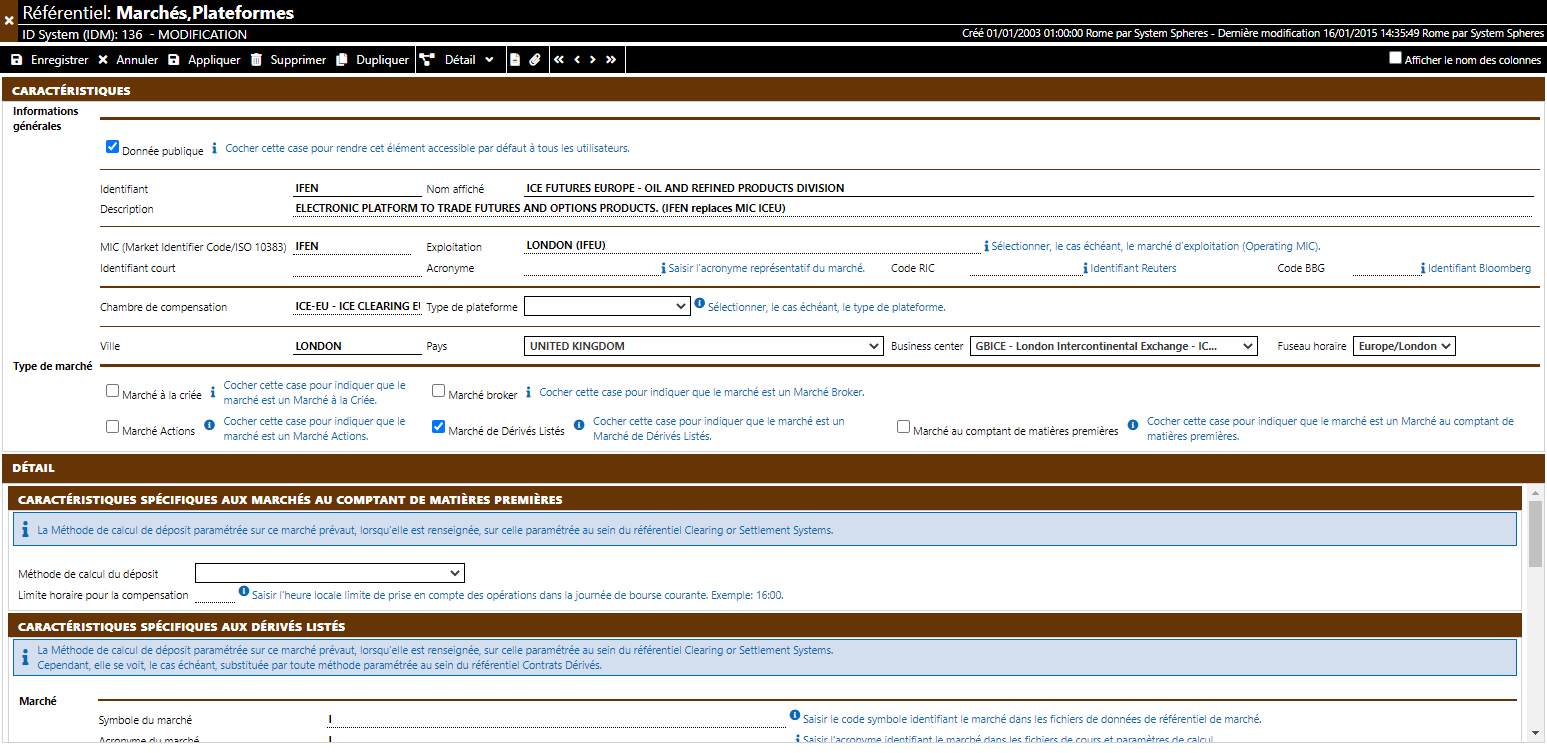The image size is (1547, 753).
Task: Jump to last record with double-right arrows
Action: coord(611,60)
